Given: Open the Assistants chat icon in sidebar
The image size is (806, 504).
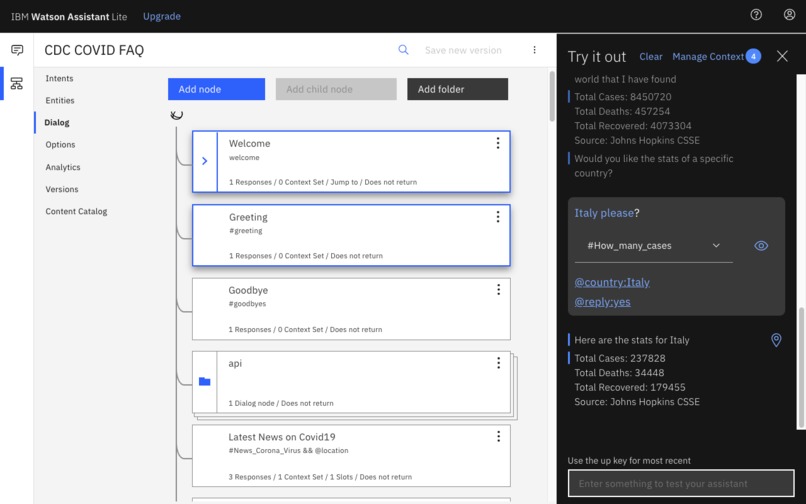Looking at the screenshot, I should (17, 50).
